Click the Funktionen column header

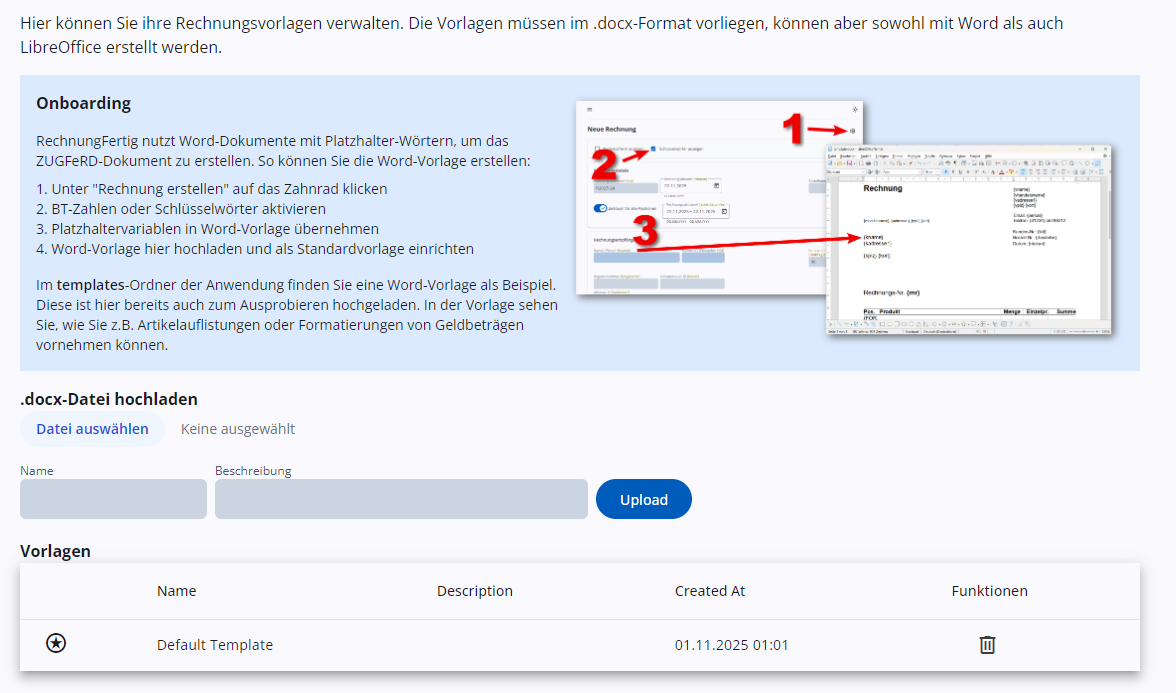[989, 591]
